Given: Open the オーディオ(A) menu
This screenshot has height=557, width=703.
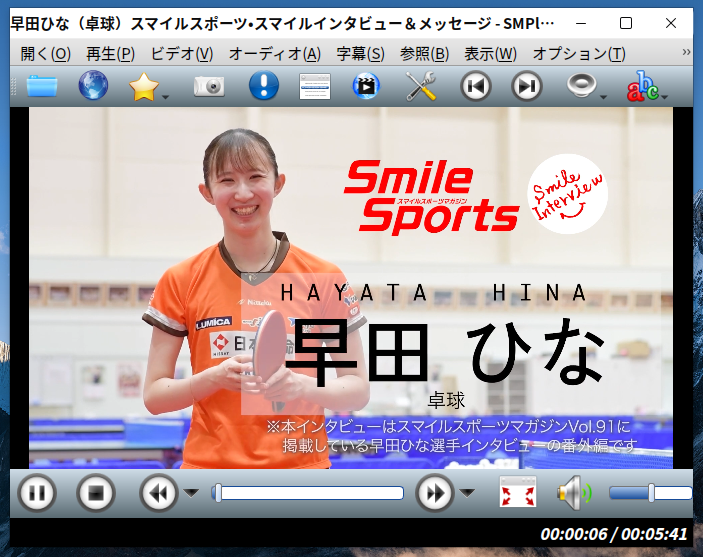Looking at the screenshot, I should pos(275,54).
